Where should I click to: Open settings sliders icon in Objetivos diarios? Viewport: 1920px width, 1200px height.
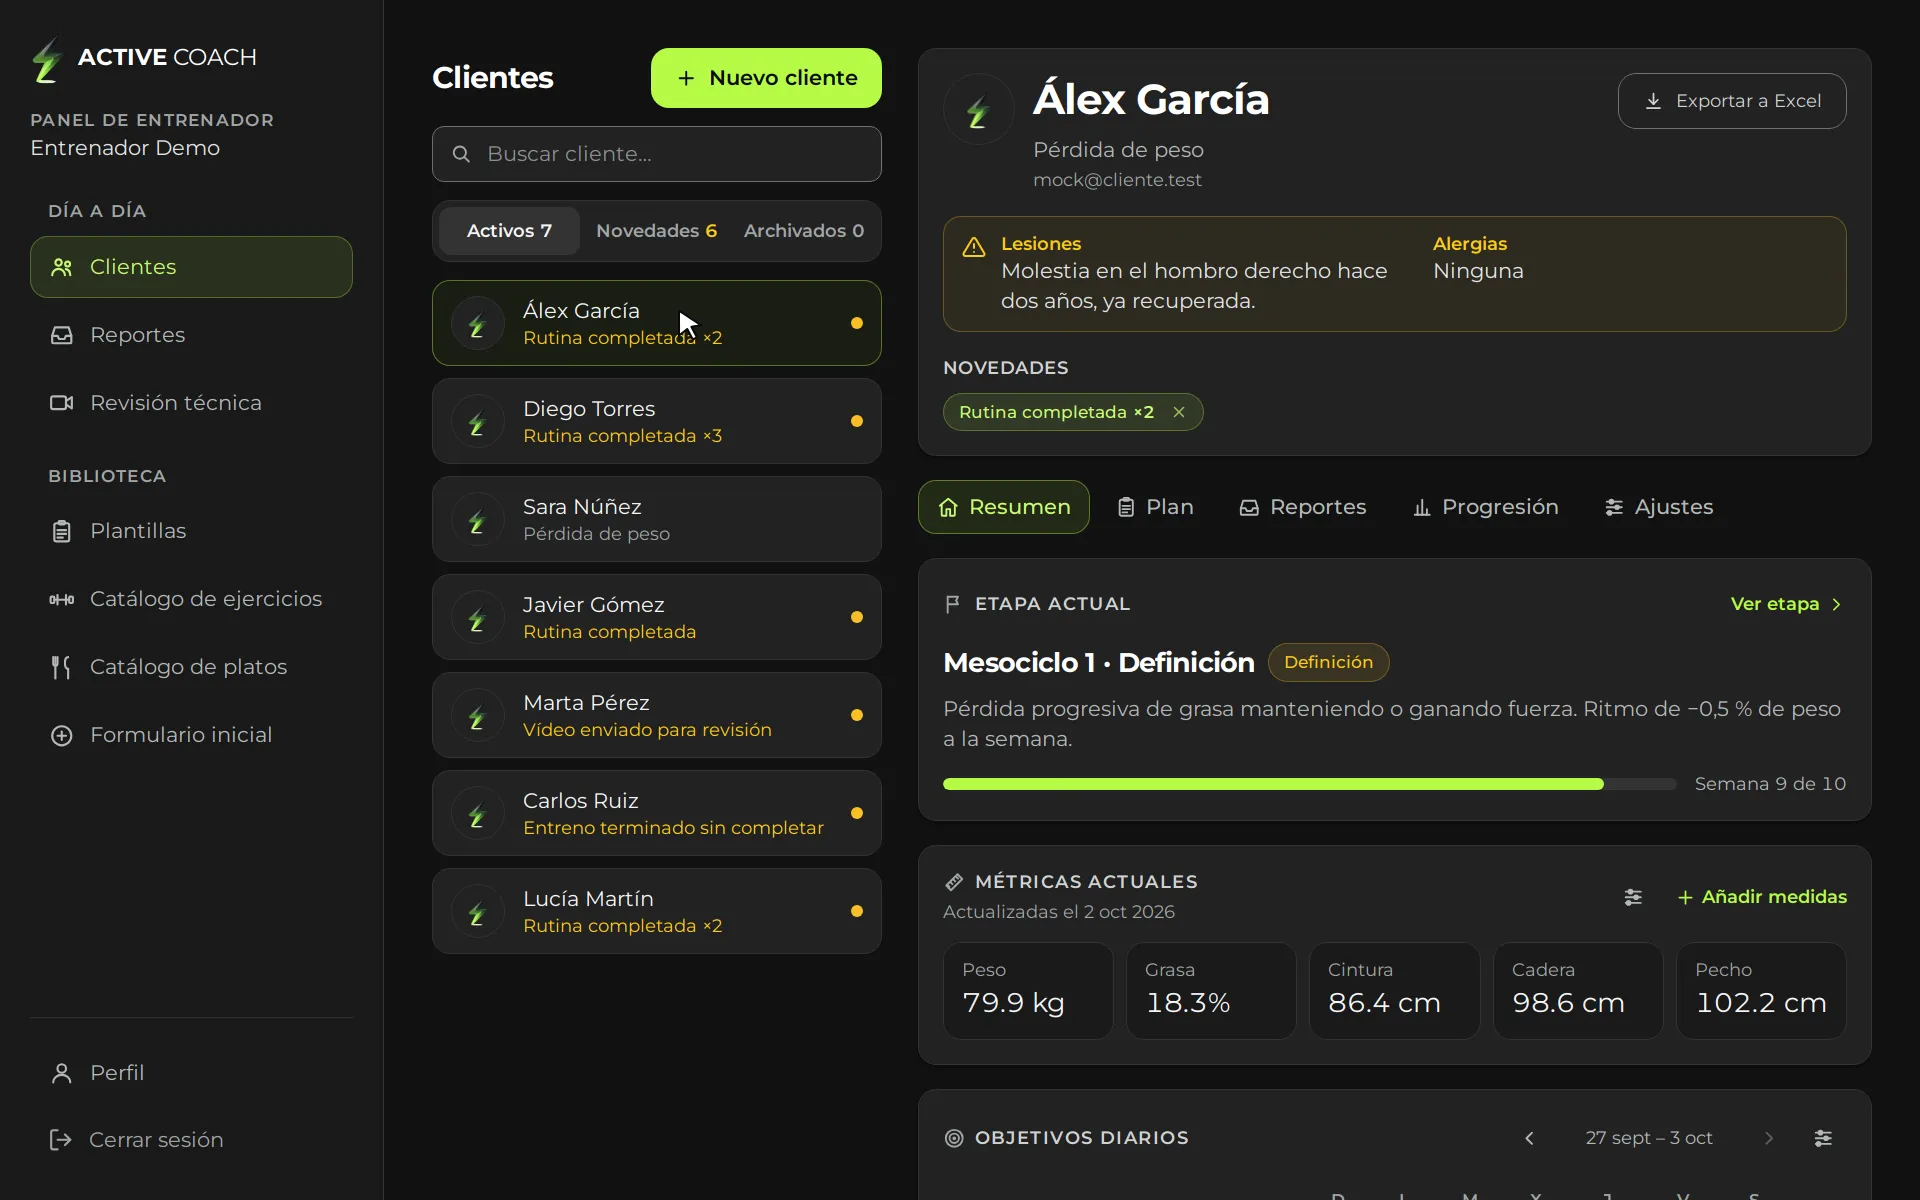tap(1823, 1138)
